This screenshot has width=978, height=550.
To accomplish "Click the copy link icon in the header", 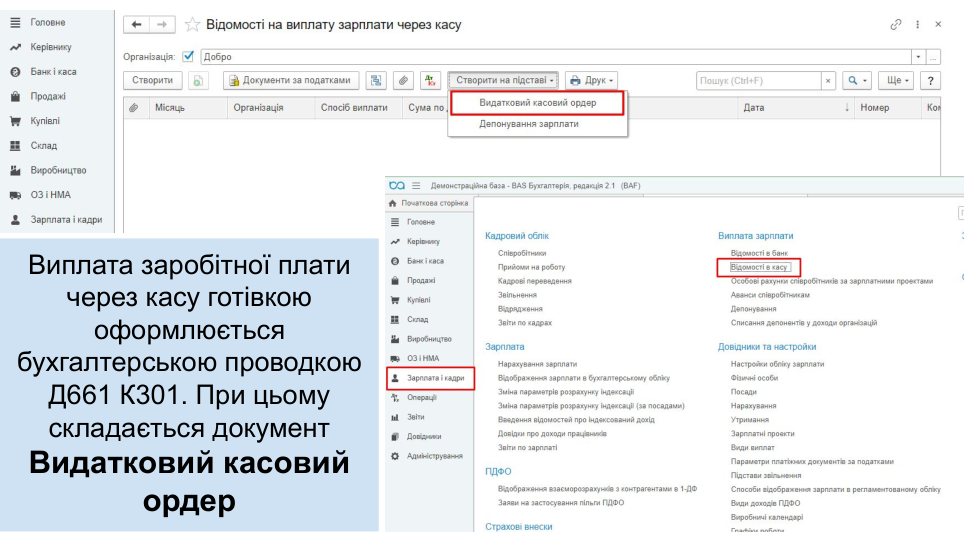I will (x=895, y=24).
